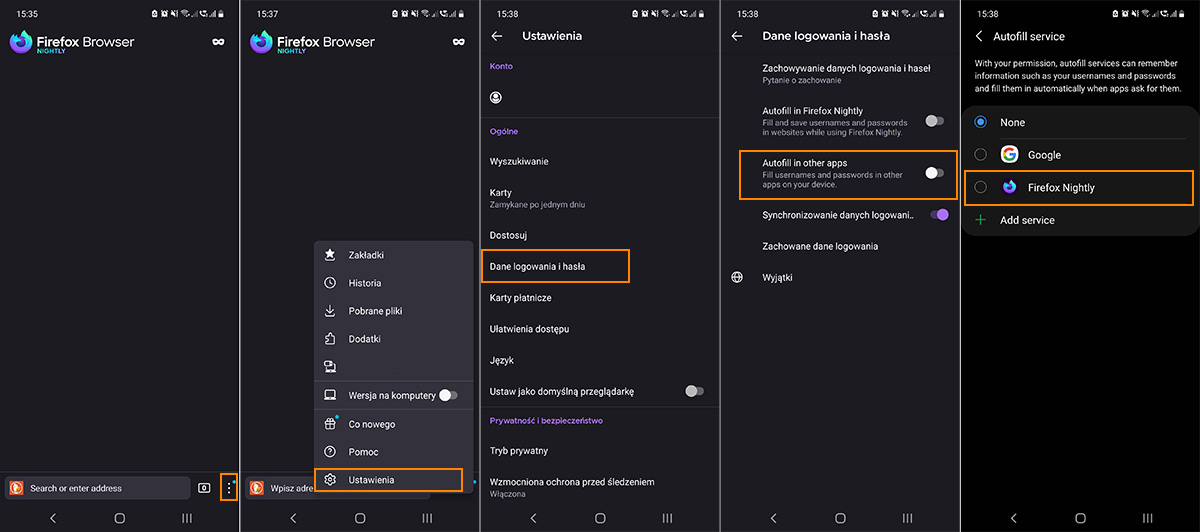Open Język settings
The width and height of the screenshot is (1200, 532).
pos(600,360)
